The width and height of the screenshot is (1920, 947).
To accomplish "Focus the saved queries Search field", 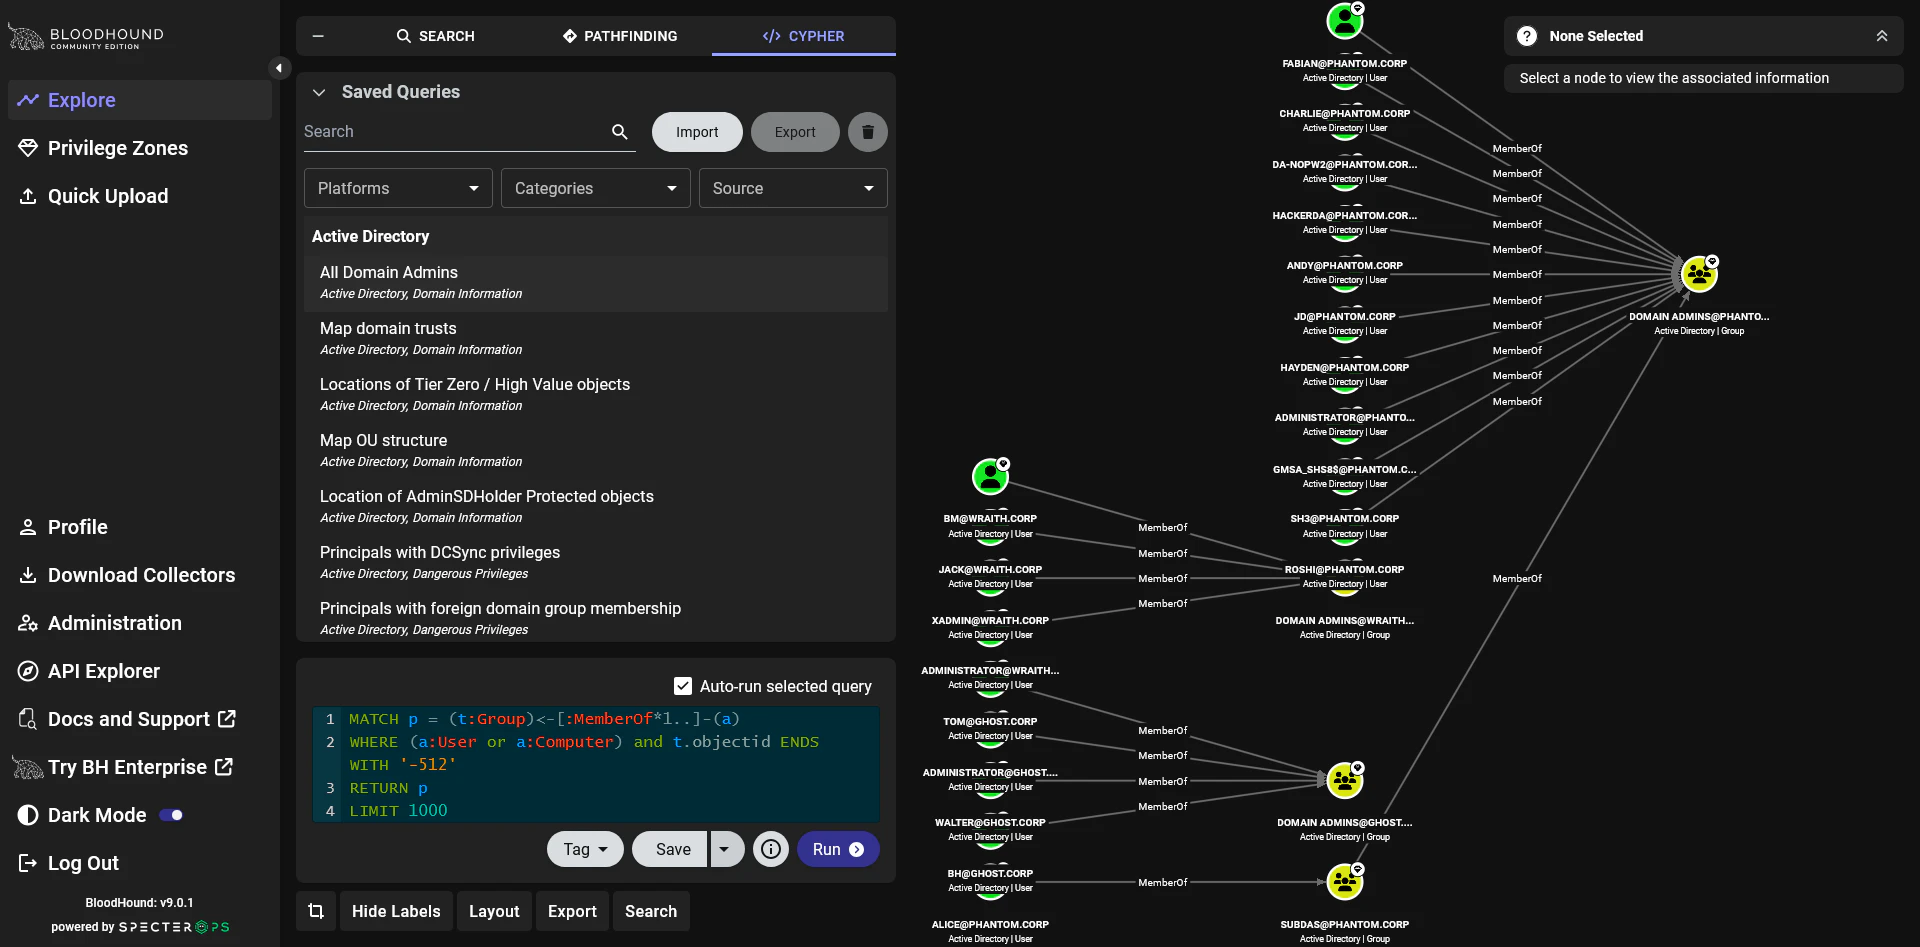I will (x=455, y=132).
